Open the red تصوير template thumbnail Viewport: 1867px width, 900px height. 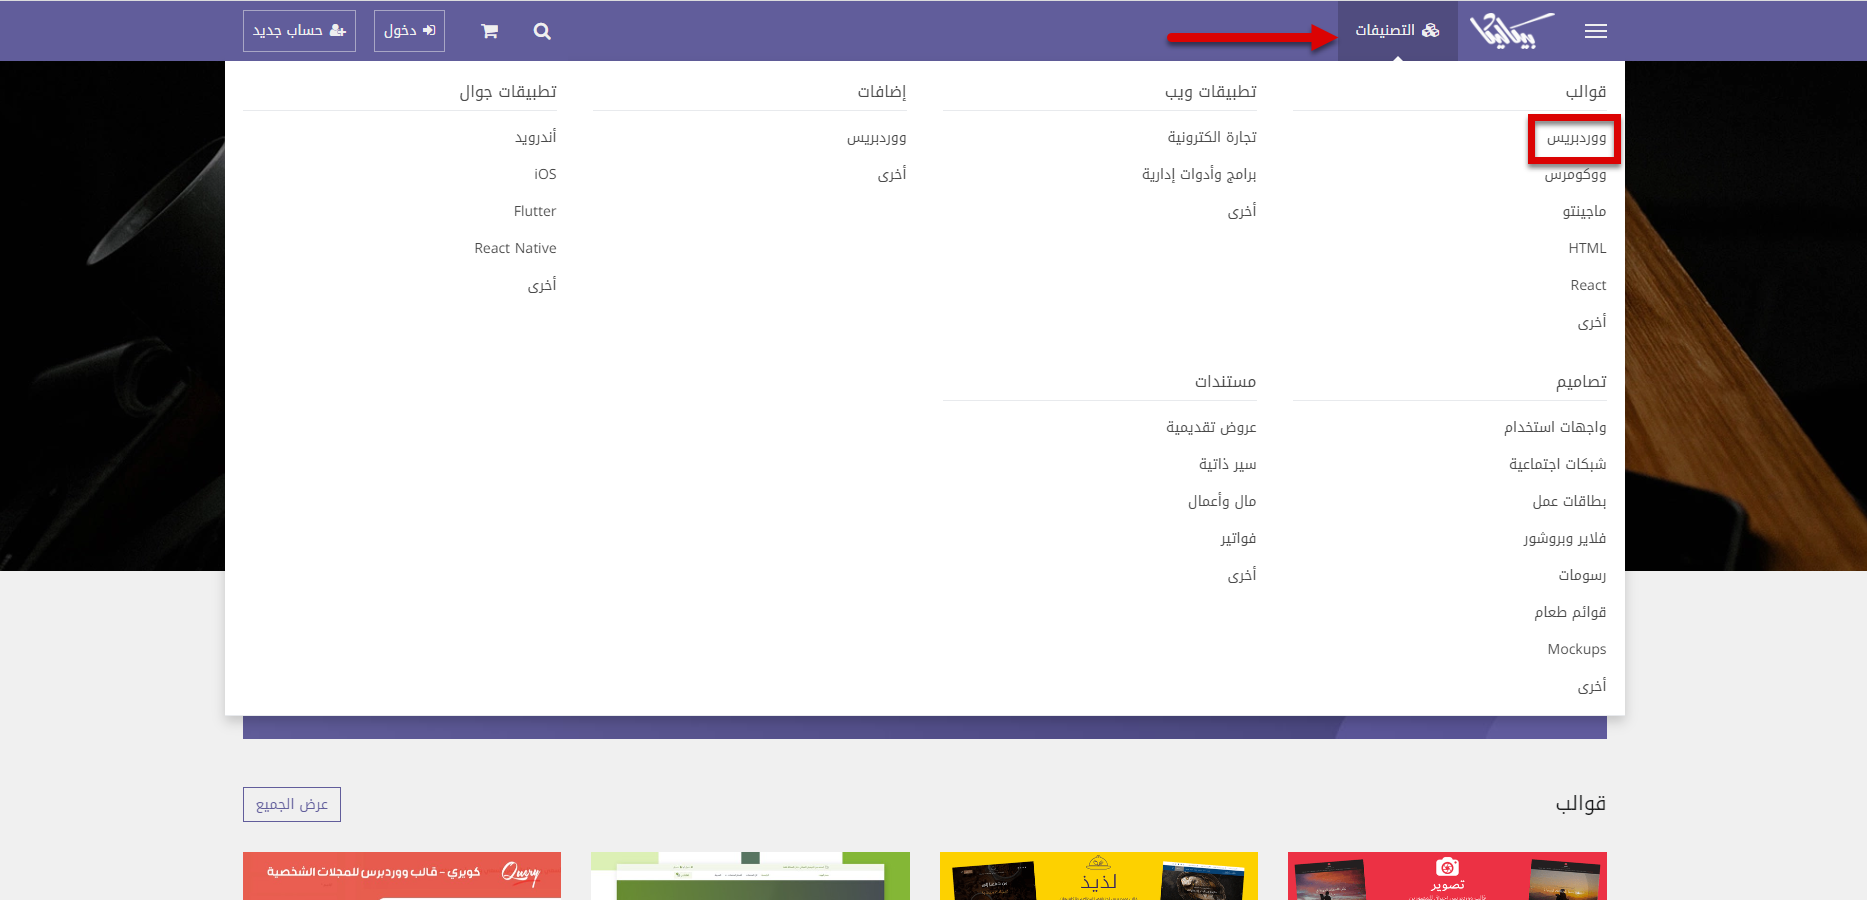[x=1447, y=876]
